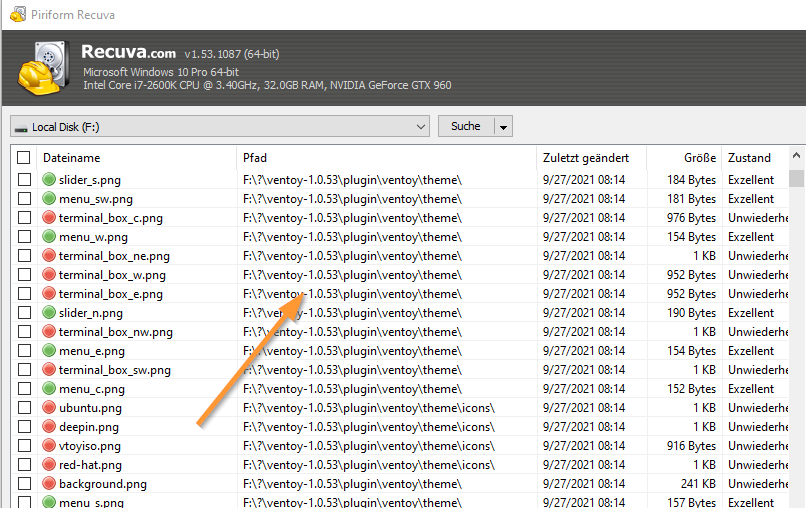Select the file name terminal_box_sw.png
The image size is (806, 508).
(x=115, y=370)
